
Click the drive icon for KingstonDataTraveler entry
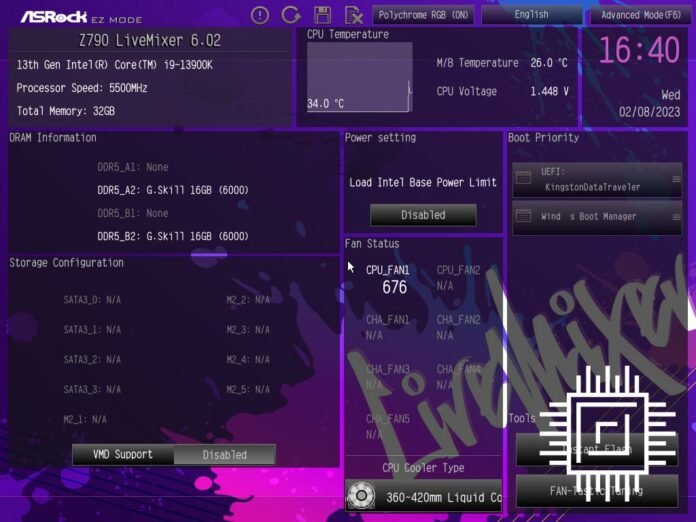pos(523,179)
